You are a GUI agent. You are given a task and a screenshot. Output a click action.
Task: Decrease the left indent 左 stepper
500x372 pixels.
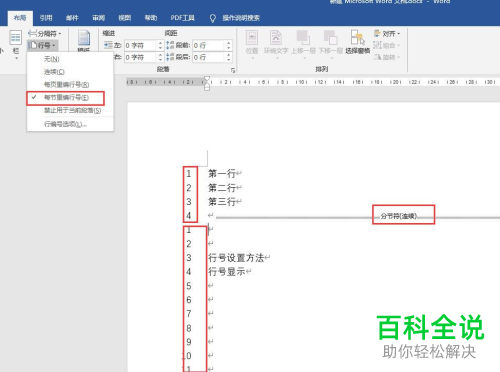[x=160, y=48]
